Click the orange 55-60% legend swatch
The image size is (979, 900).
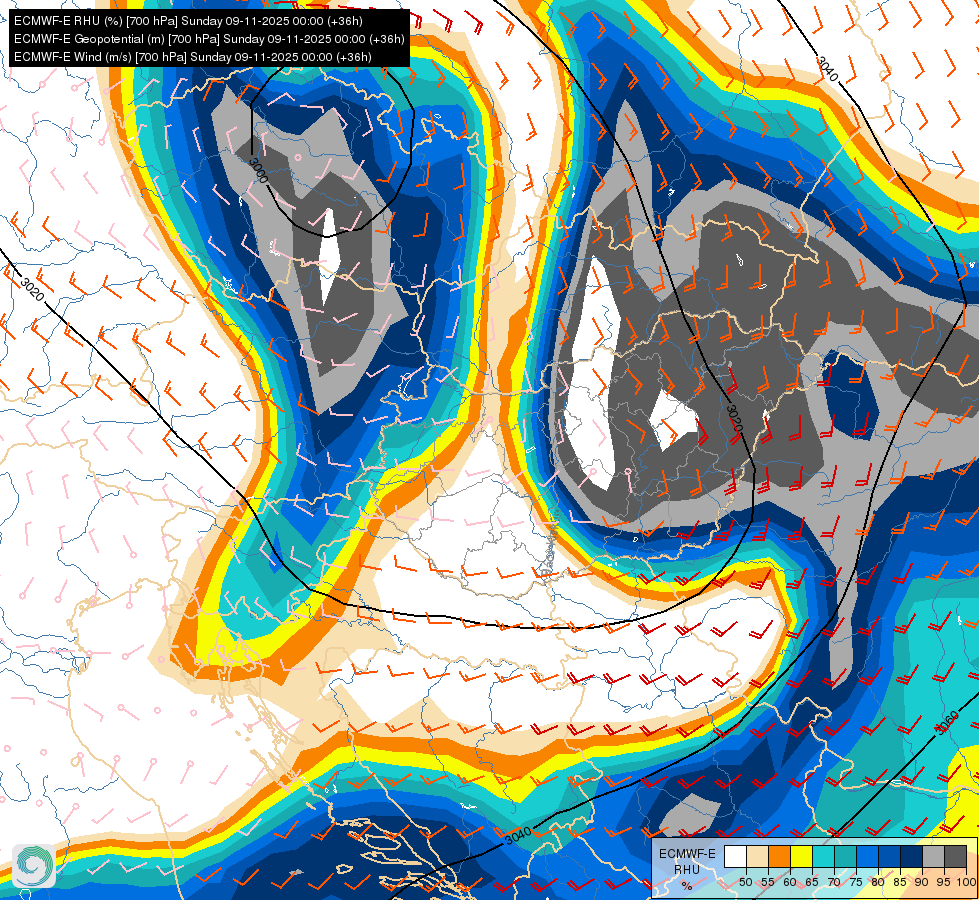tap(780, 856)
